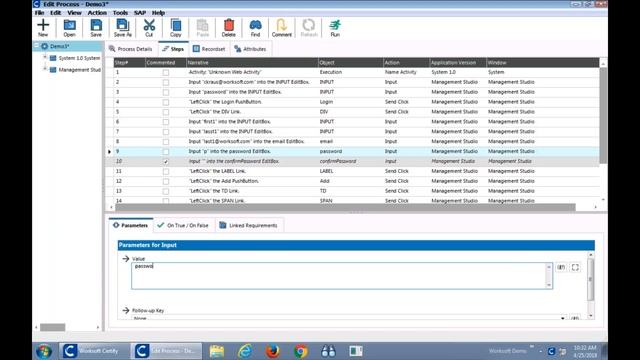Screen dimensions: 640x360
Task: Click the variable picker icon beside Value field
Action: [x=561, y=267]
